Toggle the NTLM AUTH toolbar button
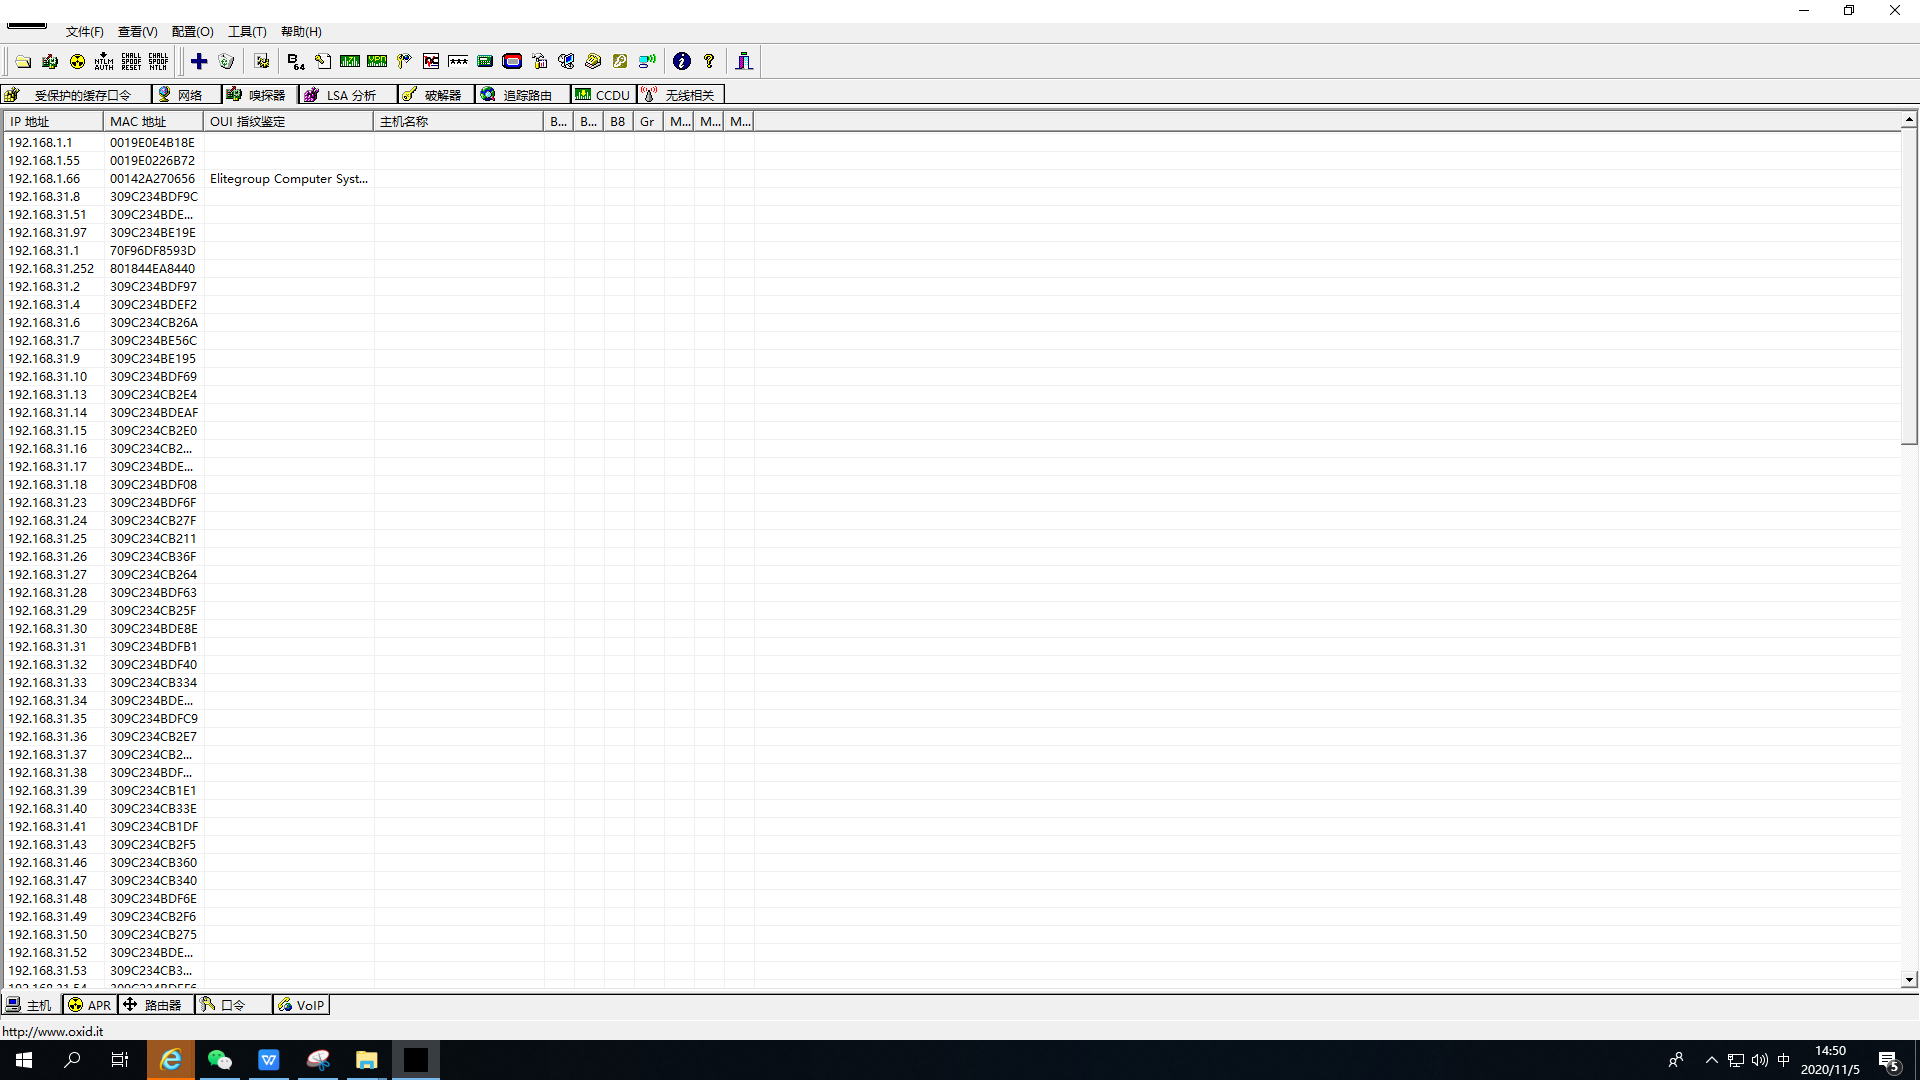Screen dimensions: 1920x1080 104,62
